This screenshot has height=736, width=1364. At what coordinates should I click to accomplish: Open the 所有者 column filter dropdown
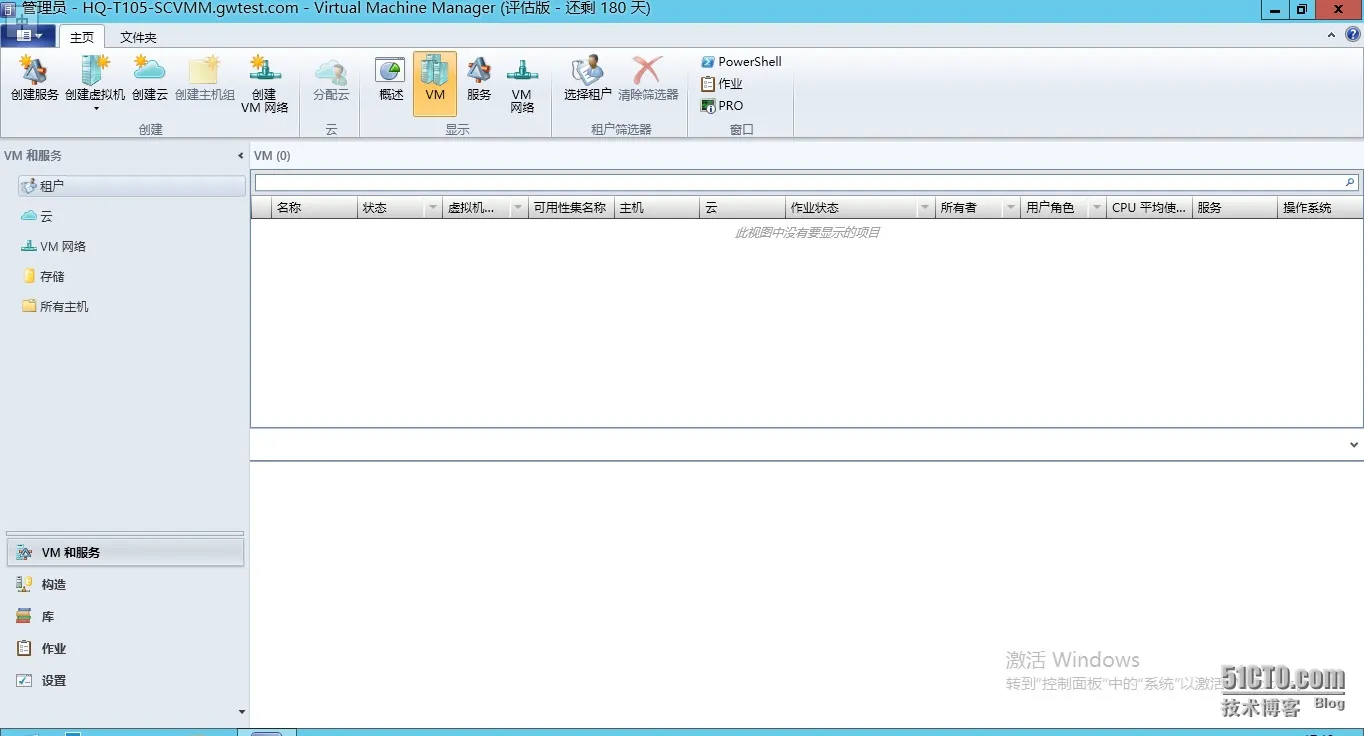(x=1010, y=208)
